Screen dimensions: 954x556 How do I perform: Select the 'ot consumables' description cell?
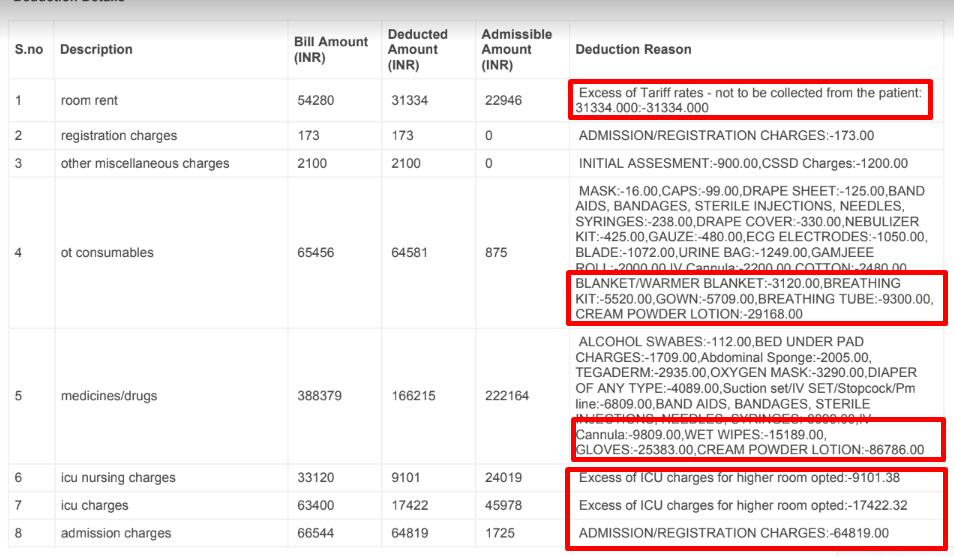click(x=107, y=252)
